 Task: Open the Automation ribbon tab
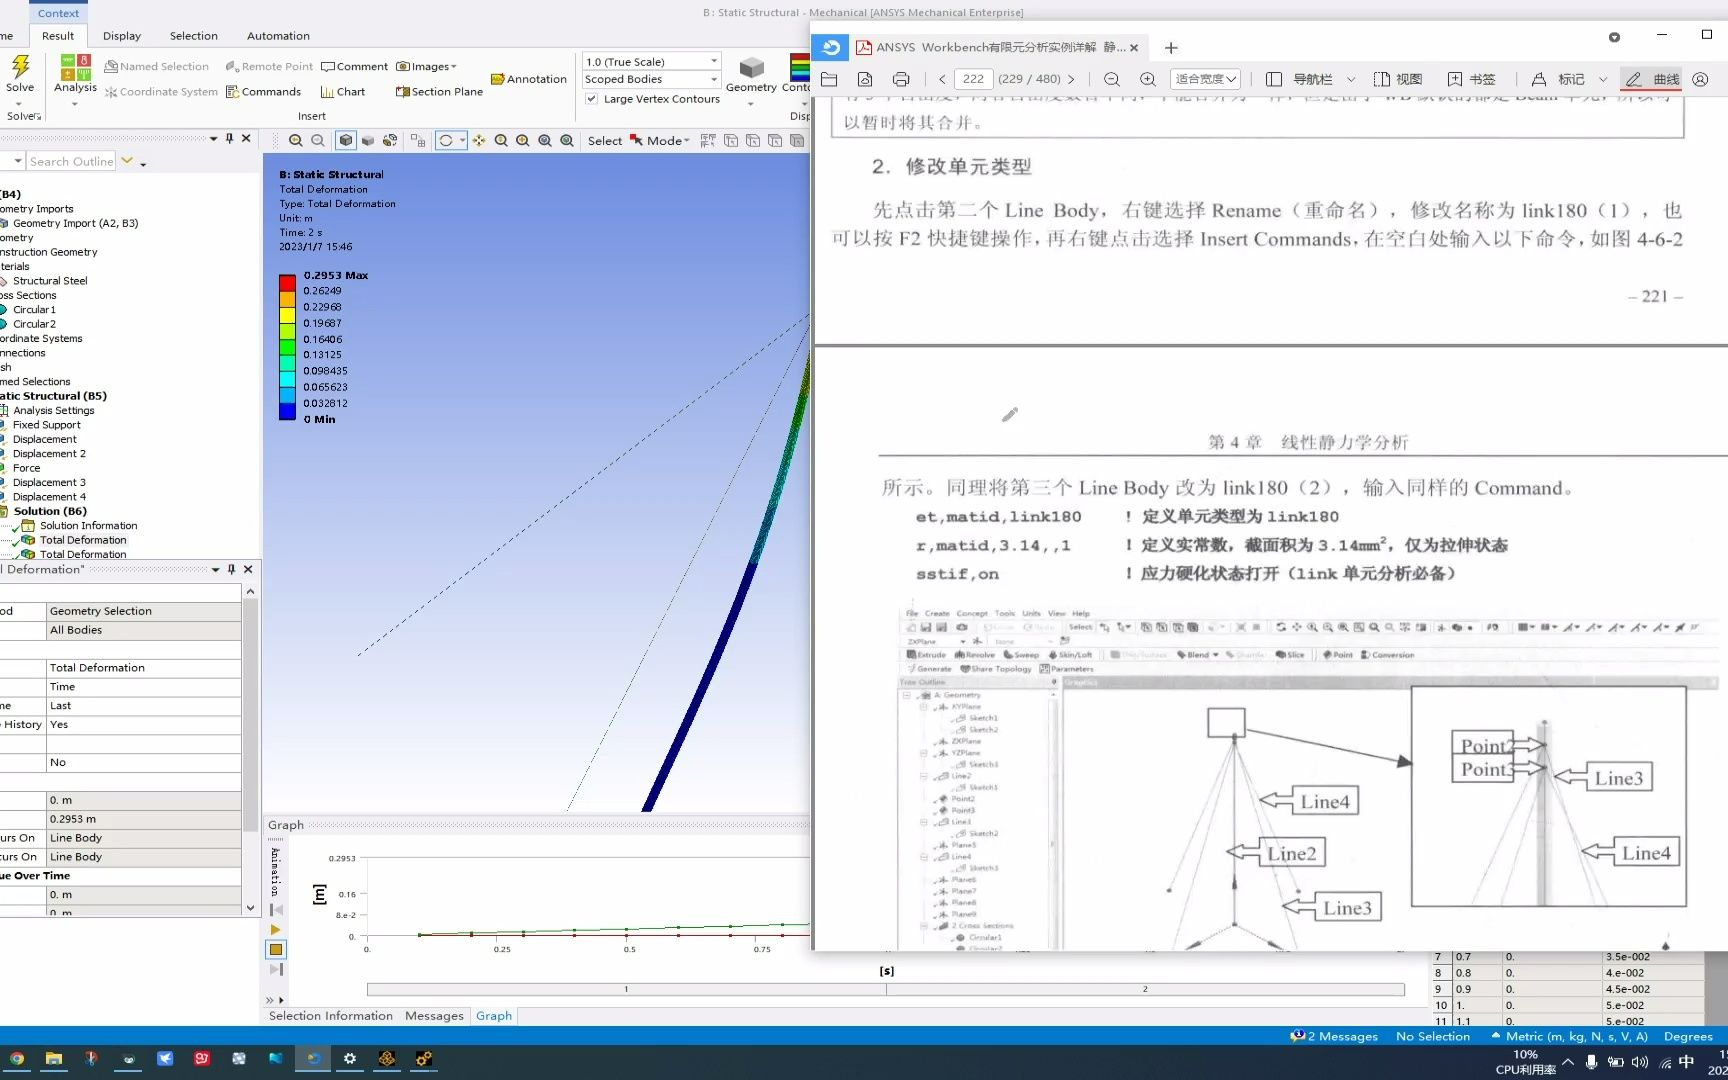click(x=278, y=36)
